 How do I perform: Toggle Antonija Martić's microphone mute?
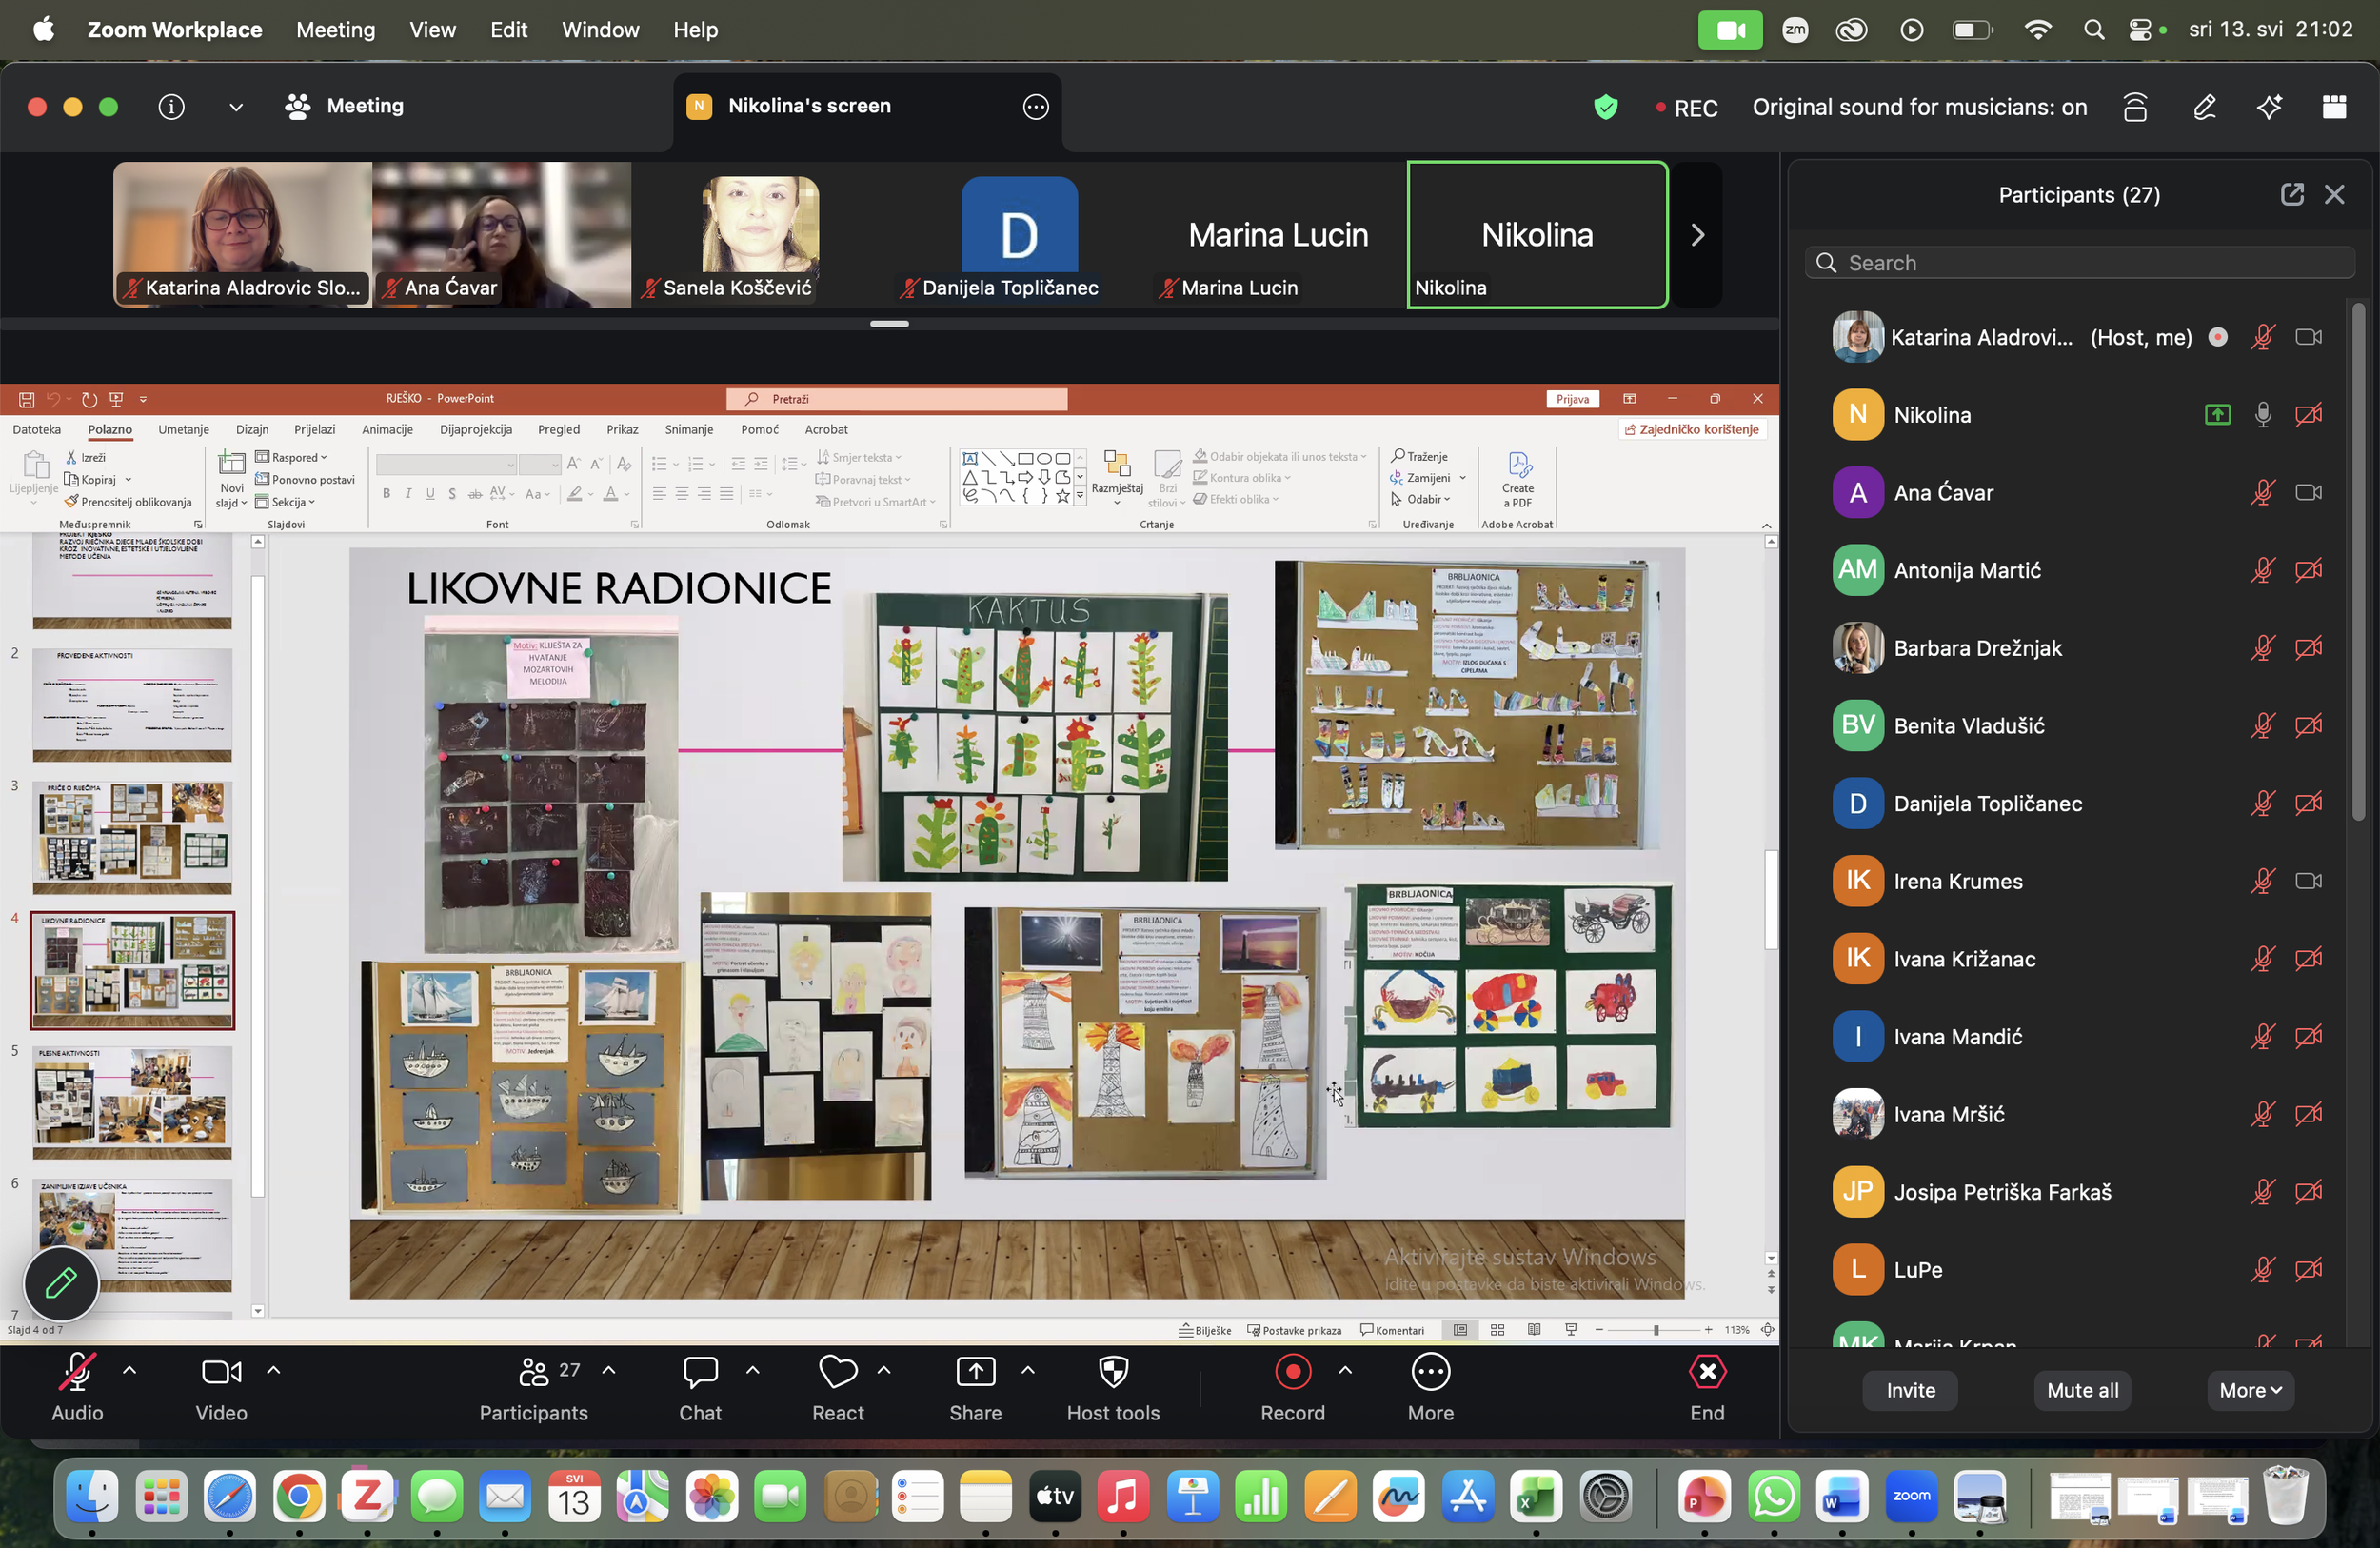[x=2262, y=570]
